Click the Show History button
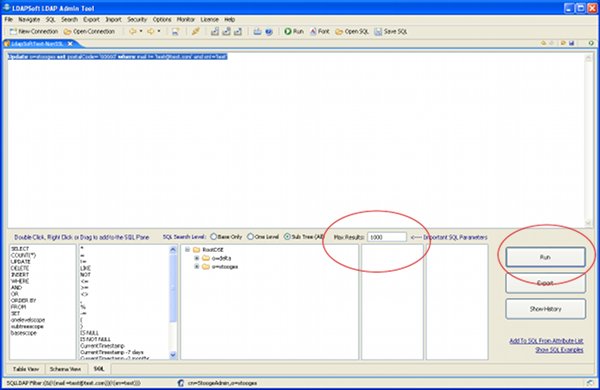 click(545, 309)
